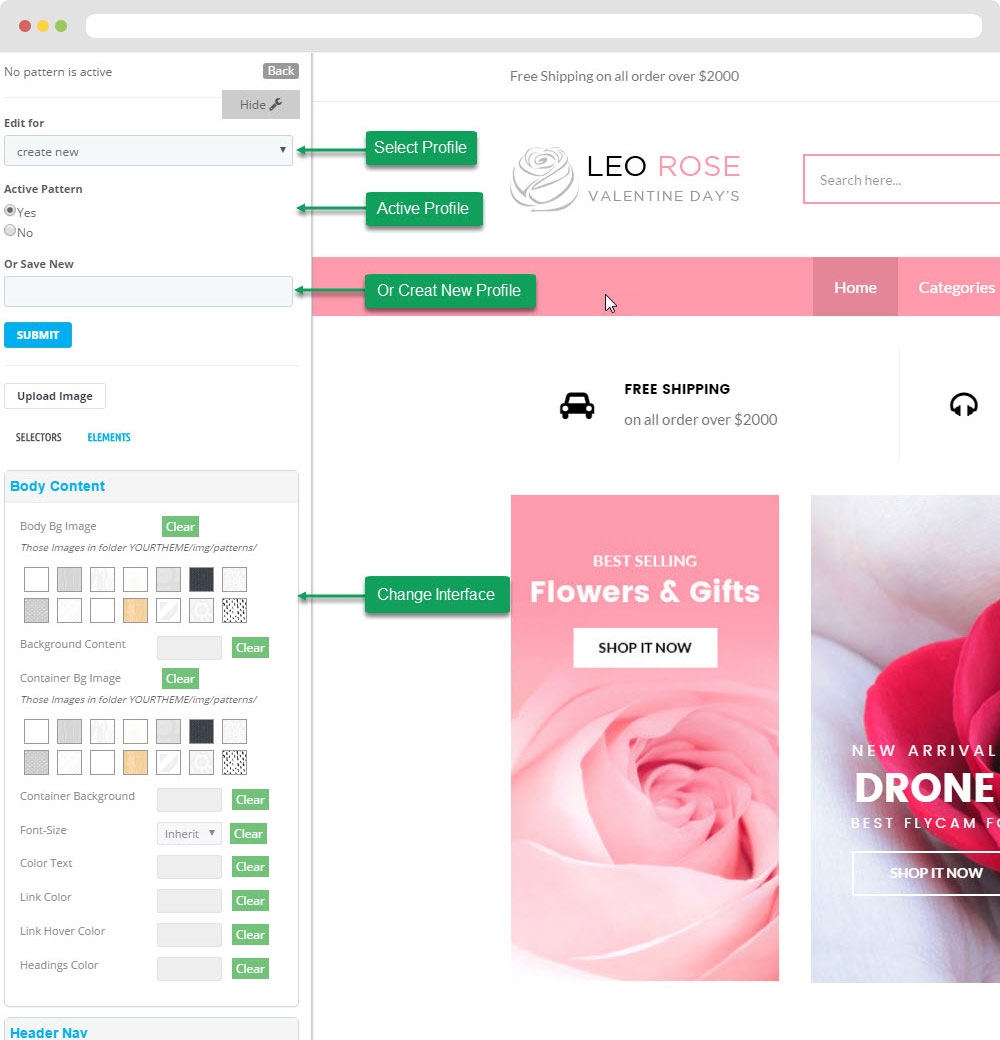This screenshot has width=1000, height=1040.
Task: Click the headphones icon
Action: (963, 405)
